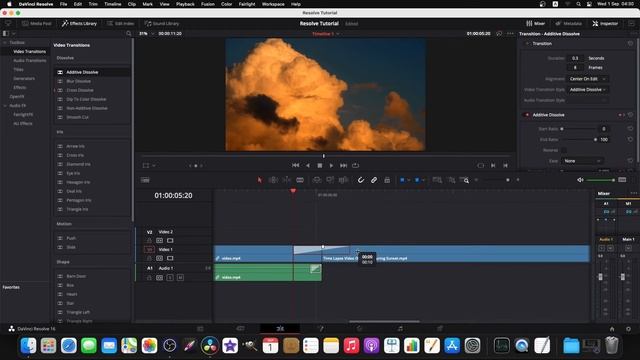
Task: Switch to the Edit page tab
Action: [280, 329]
